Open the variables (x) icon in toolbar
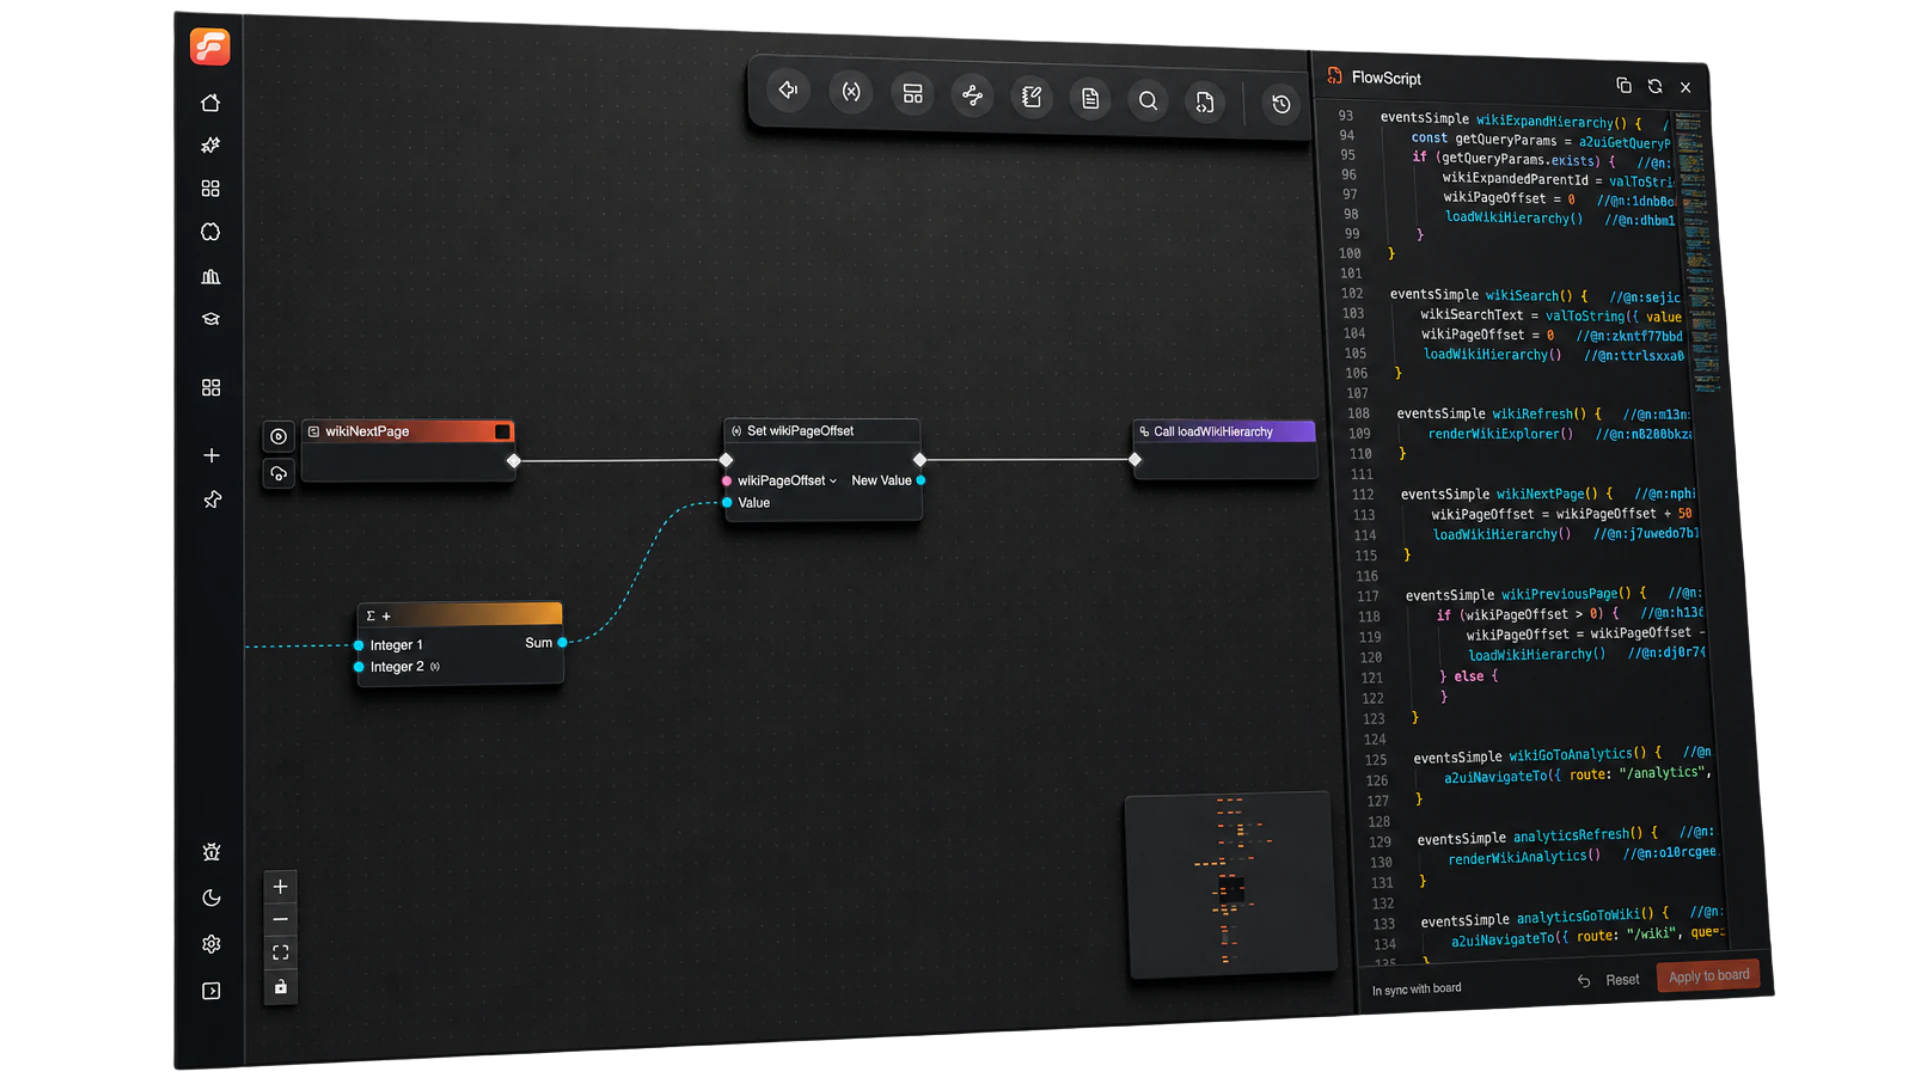This screenshot has width=1920, height=1080. (x=851, y=92)
